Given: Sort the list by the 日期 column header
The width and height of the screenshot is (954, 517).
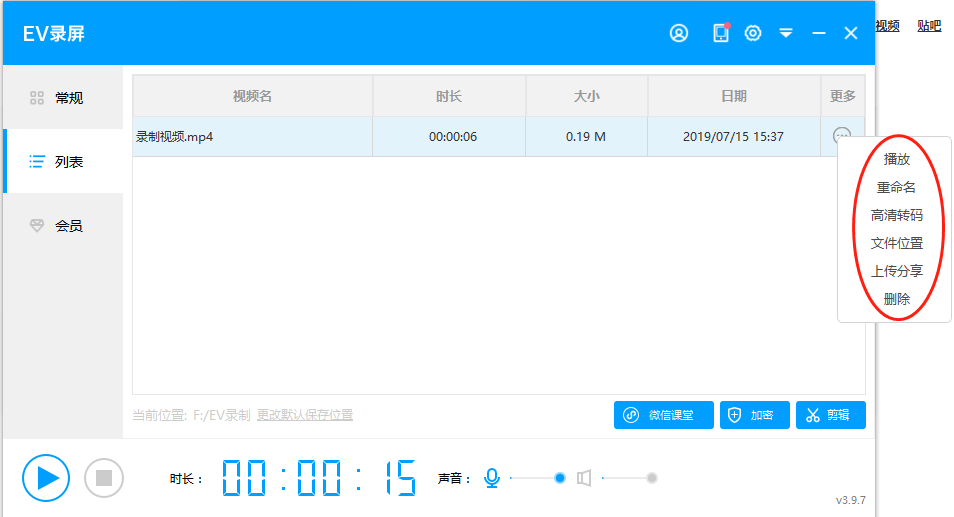Looking at the screenshot, I should click(x=733, y=96).
